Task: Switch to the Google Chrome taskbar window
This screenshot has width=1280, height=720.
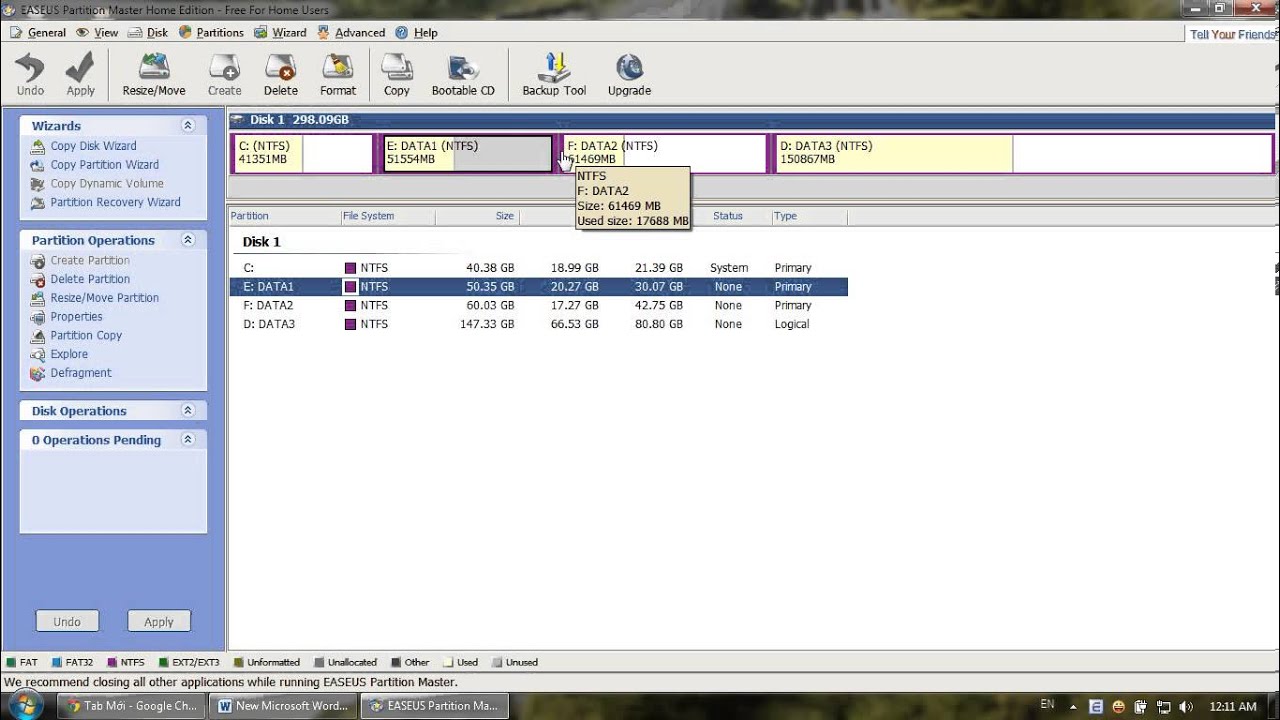Action: coord(131,705)
